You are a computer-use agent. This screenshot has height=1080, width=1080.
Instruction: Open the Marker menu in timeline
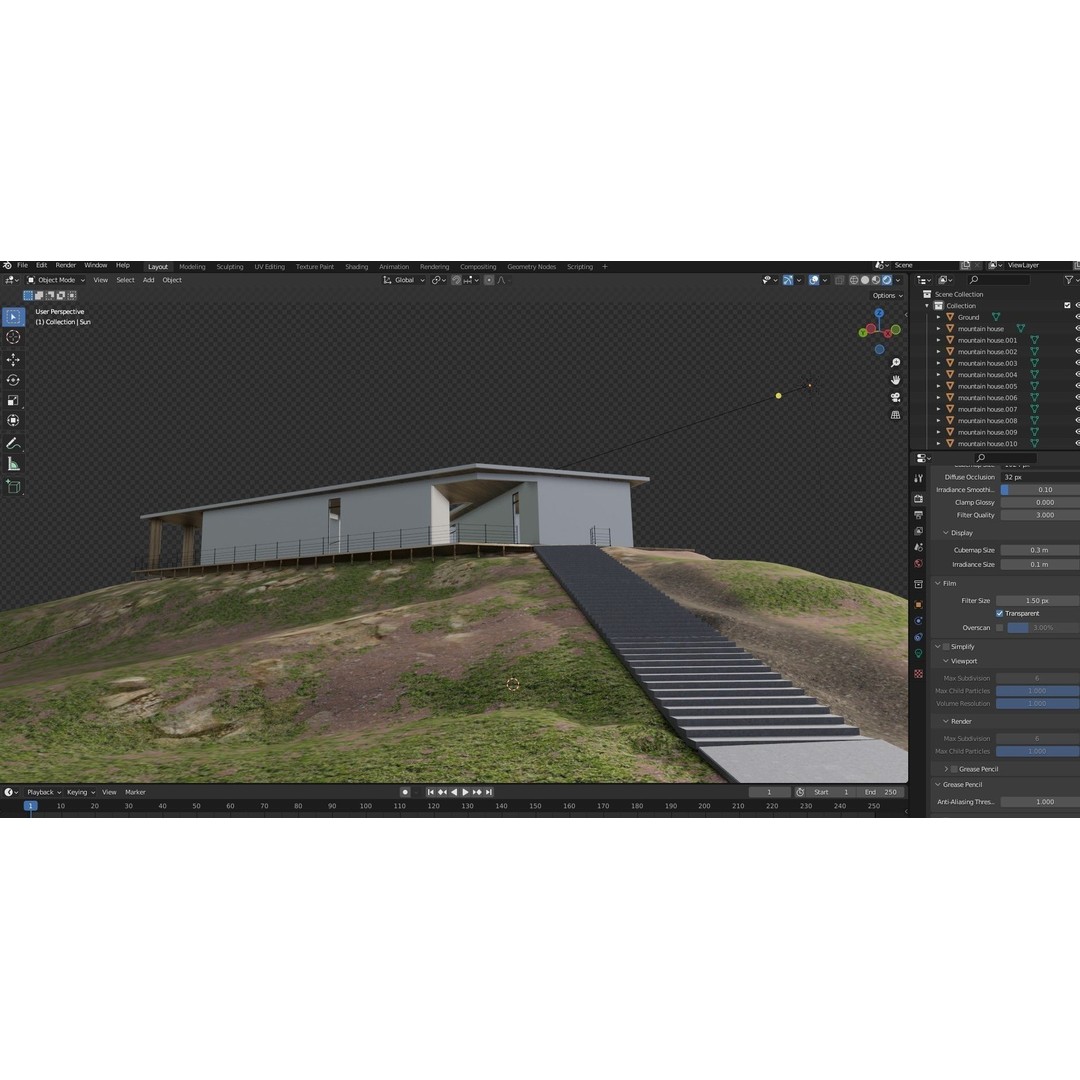pos(135,792)
